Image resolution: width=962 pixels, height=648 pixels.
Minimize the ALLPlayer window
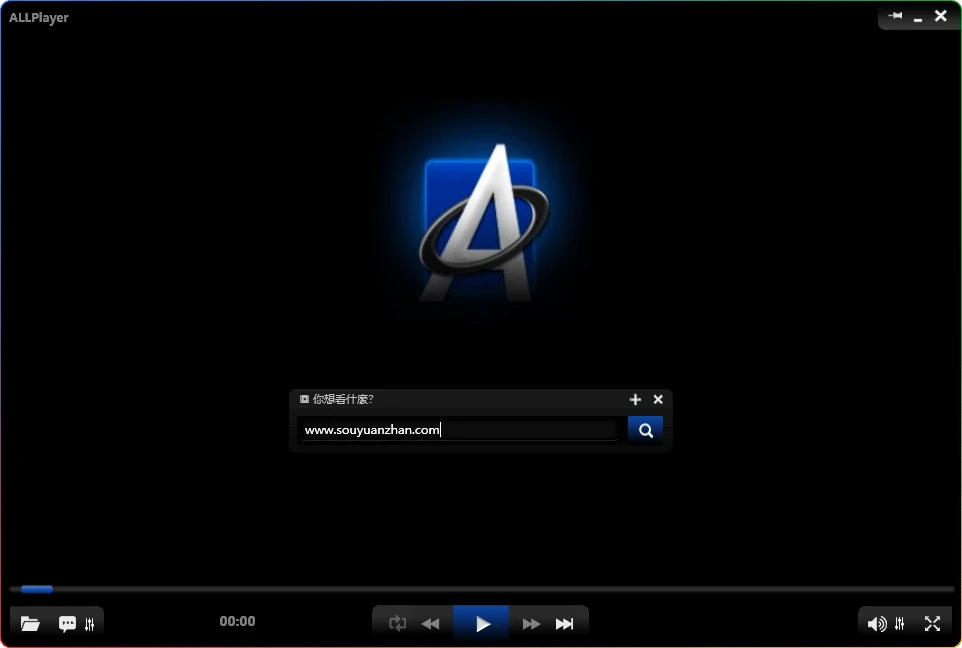point(918,18)
